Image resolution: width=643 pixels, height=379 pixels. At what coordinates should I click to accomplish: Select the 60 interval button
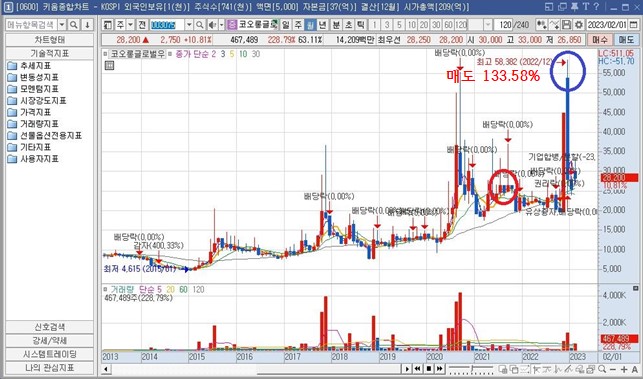point(449,25)
